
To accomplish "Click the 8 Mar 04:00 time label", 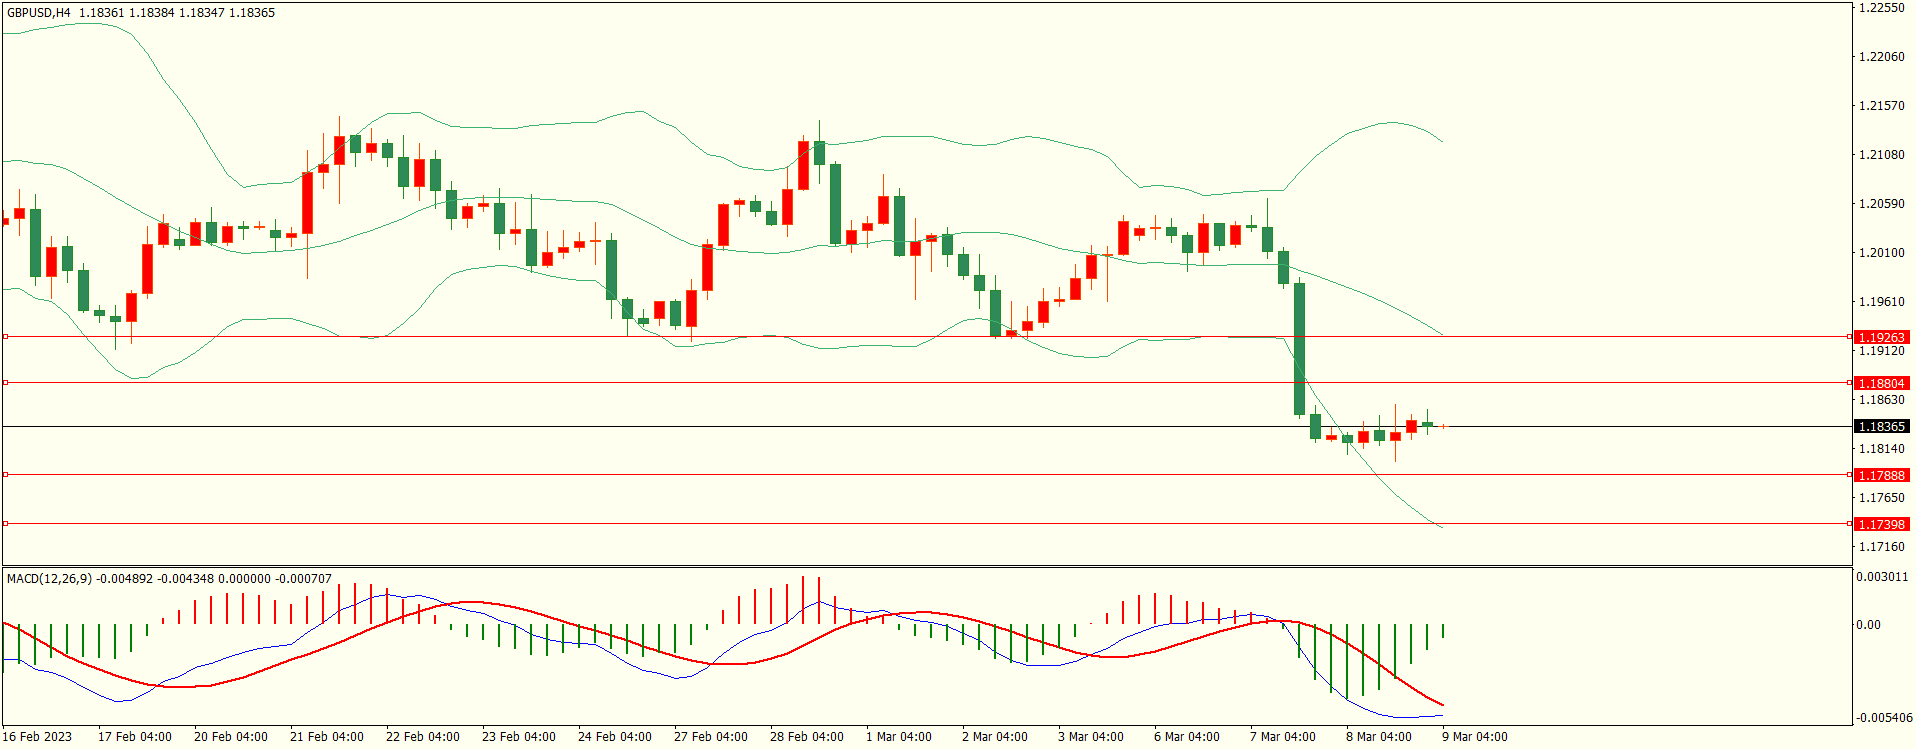I will tap(1379, 737).
